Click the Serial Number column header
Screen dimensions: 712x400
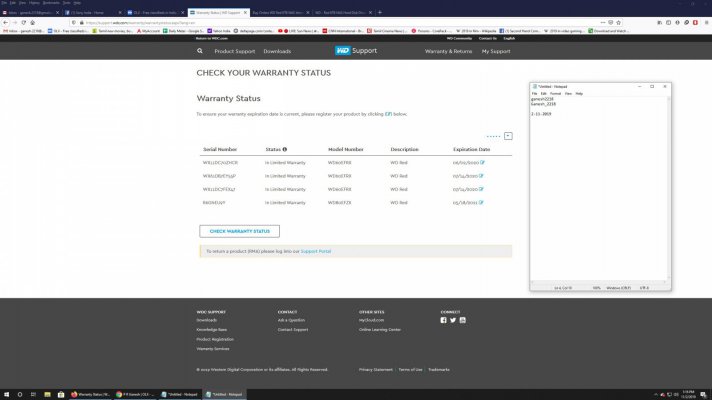click(x=220, y=149)
